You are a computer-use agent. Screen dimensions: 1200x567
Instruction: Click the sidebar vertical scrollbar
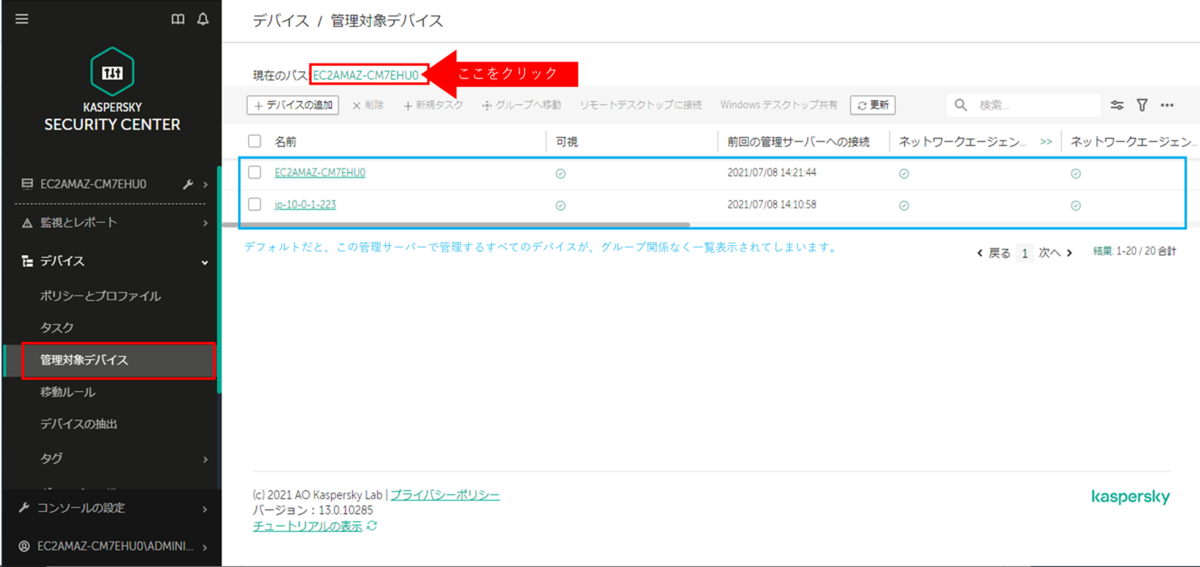click(218, 280)
